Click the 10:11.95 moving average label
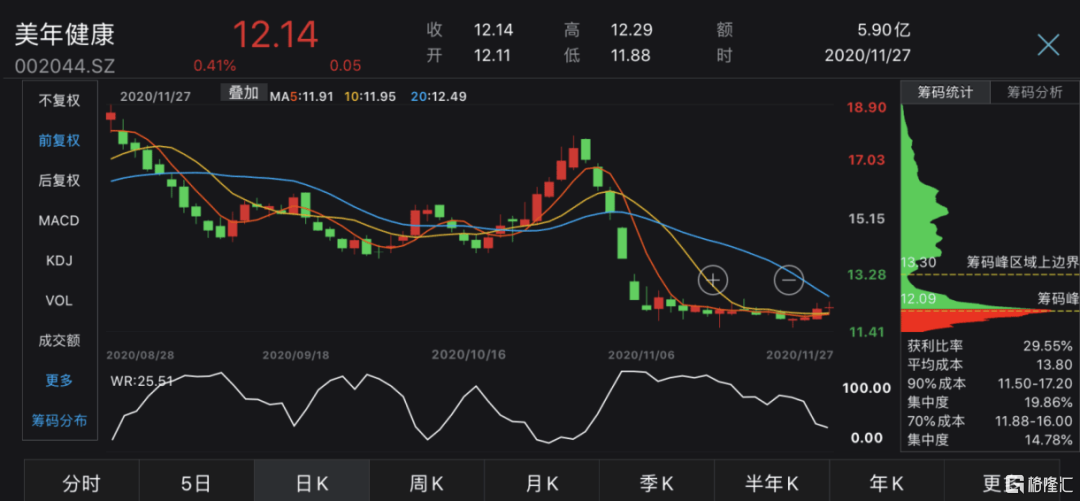Viewport: 1080px width, 501px height. coord(370,96)
